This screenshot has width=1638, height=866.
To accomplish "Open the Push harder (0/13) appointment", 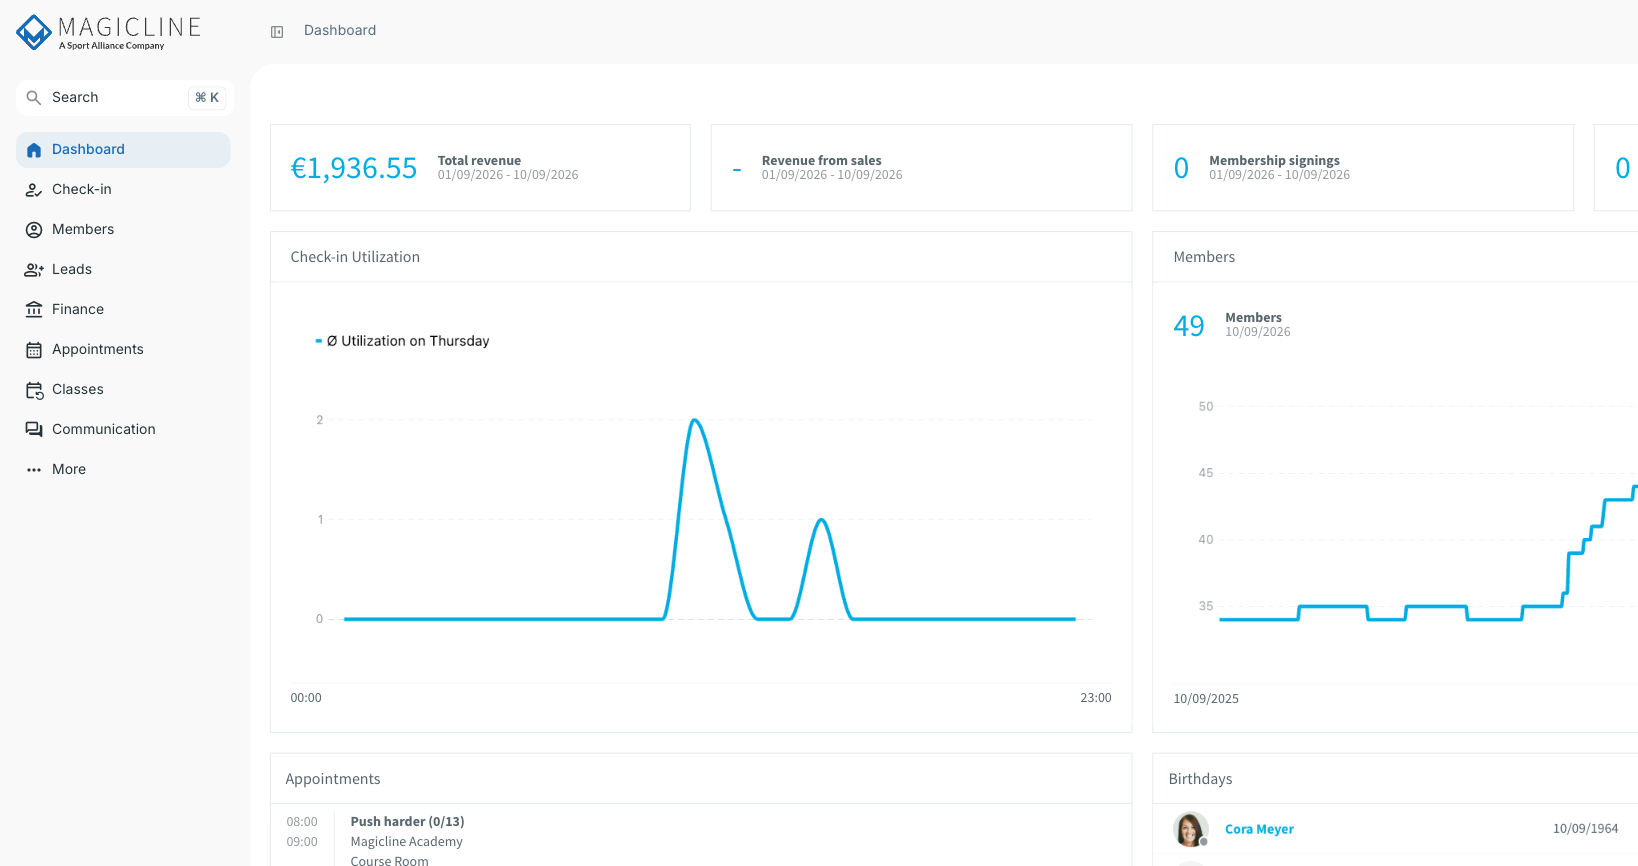I will tap(407, 822).
